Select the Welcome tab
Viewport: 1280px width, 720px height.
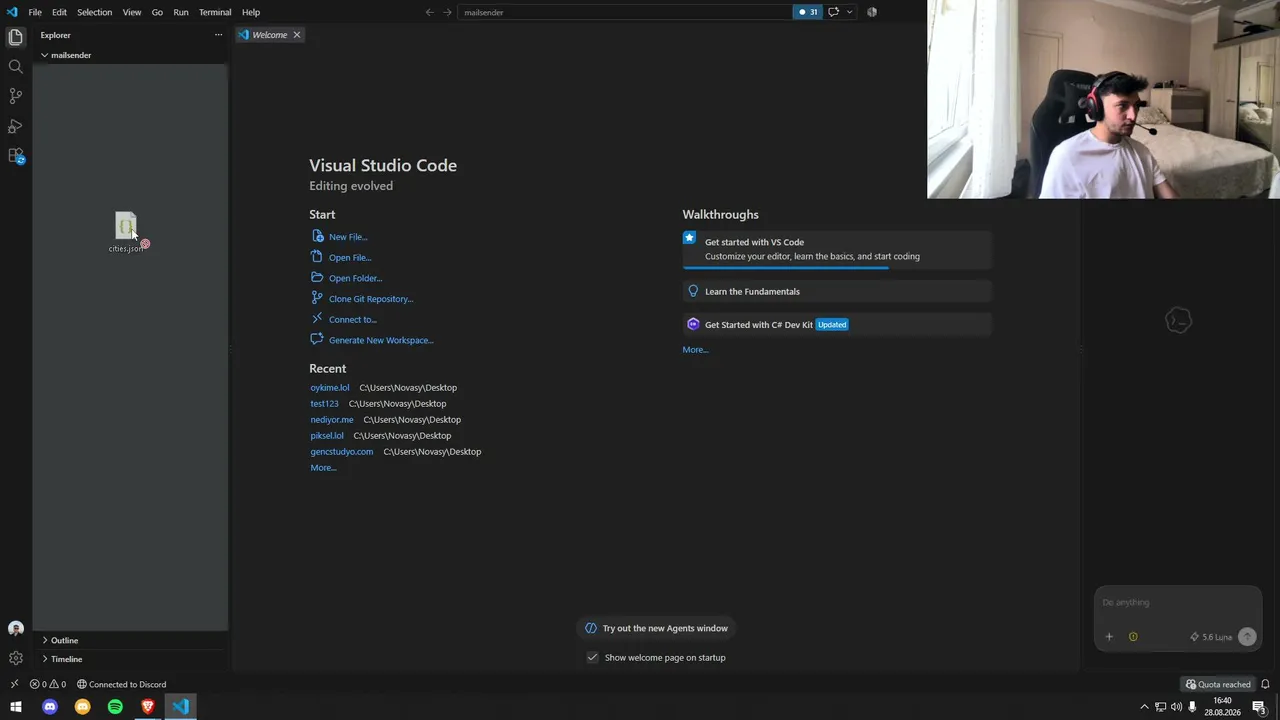pyautogui.click(x=270, y=35)
